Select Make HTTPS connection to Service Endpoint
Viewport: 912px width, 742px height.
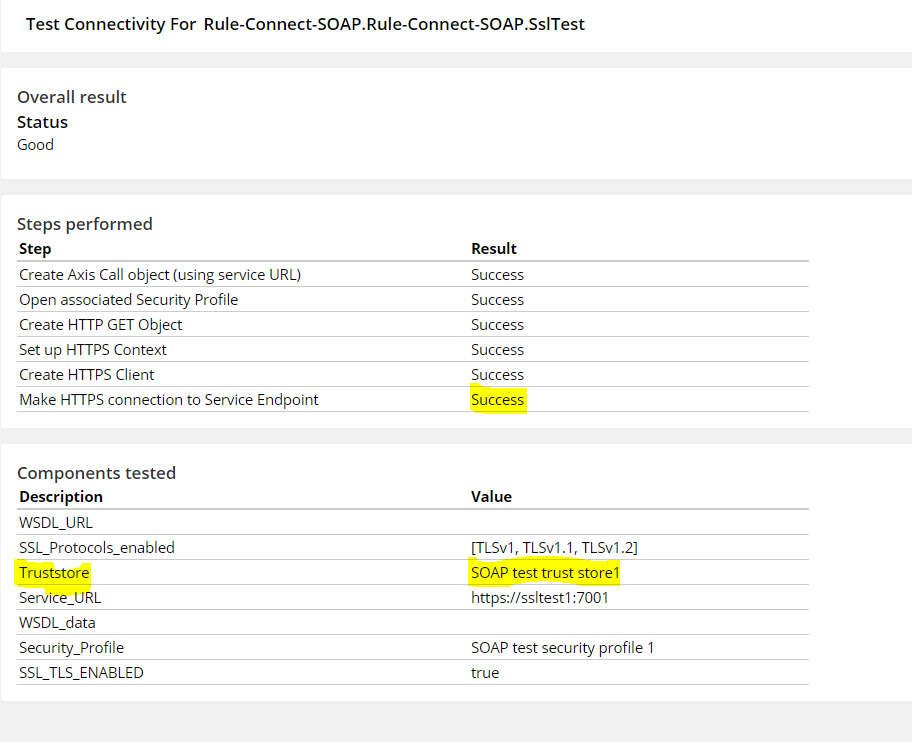tap(169, 399)
